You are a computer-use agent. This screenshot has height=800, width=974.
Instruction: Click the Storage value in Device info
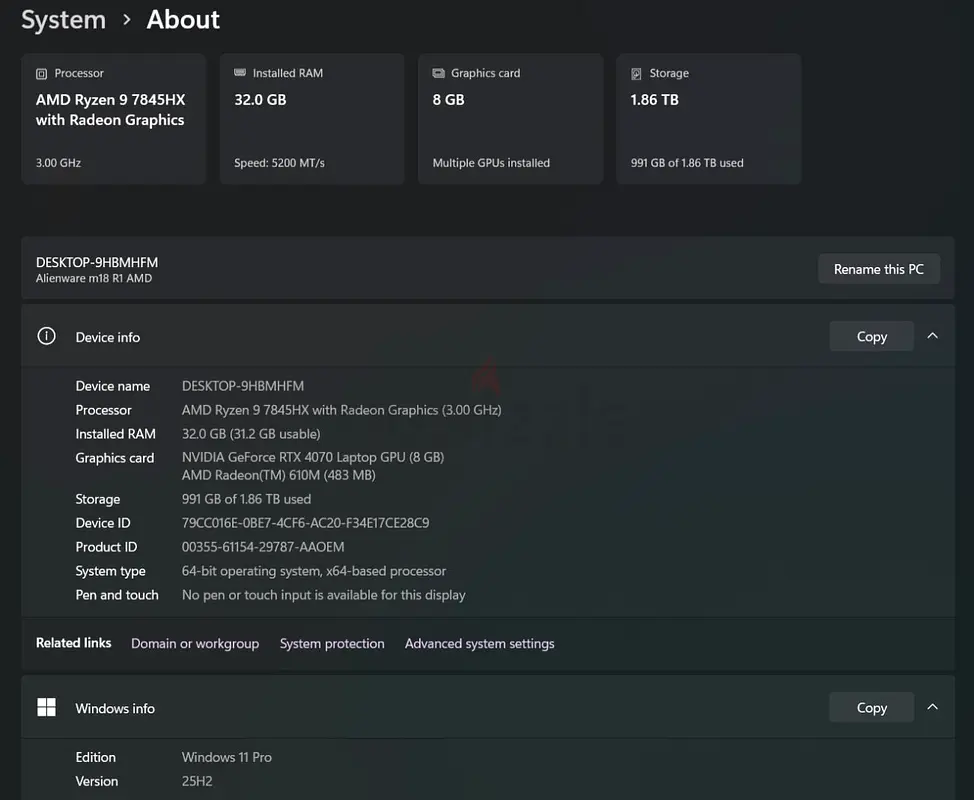pos(246,499)
